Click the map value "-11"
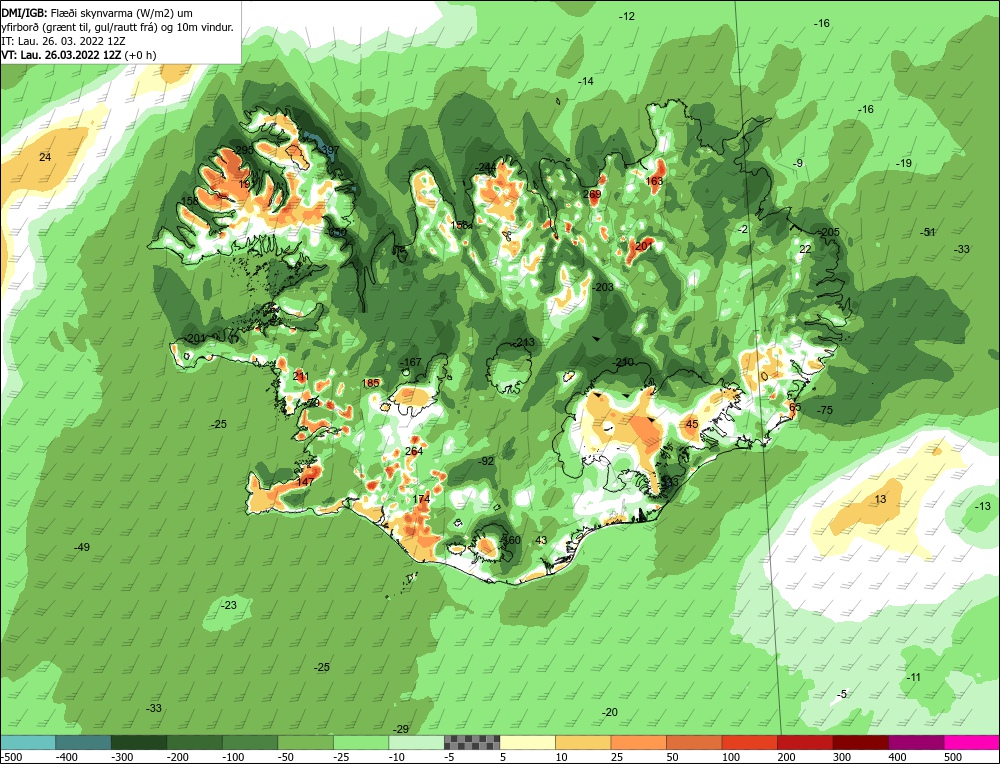Screen dimensions: 1000x764 point(914,677)
